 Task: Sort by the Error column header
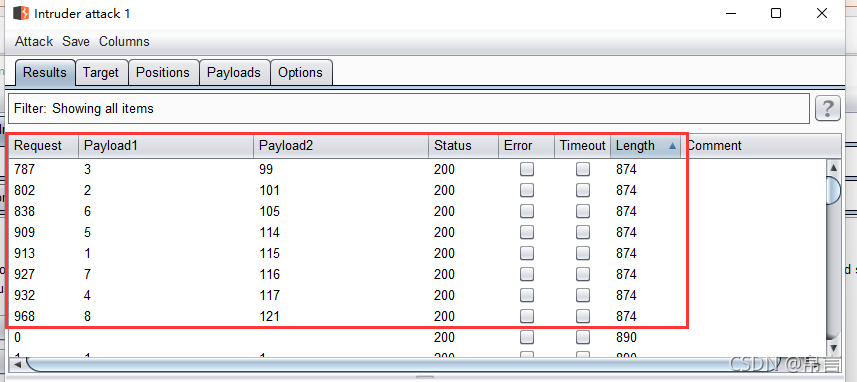[x=526, y=146]
